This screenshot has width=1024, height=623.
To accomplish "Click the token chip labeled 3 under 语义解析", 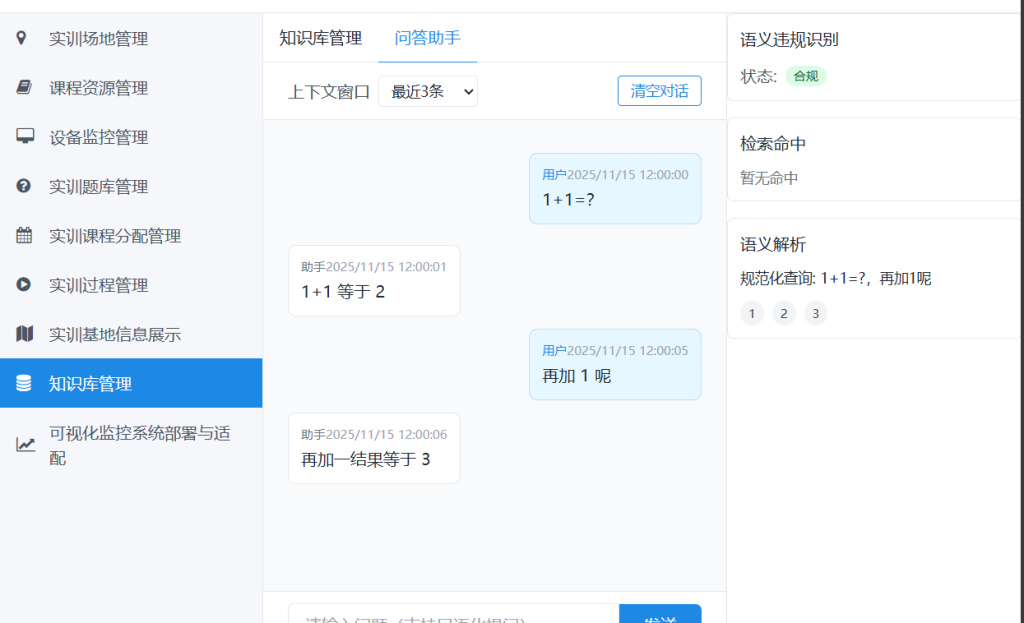I will (816, 314).
